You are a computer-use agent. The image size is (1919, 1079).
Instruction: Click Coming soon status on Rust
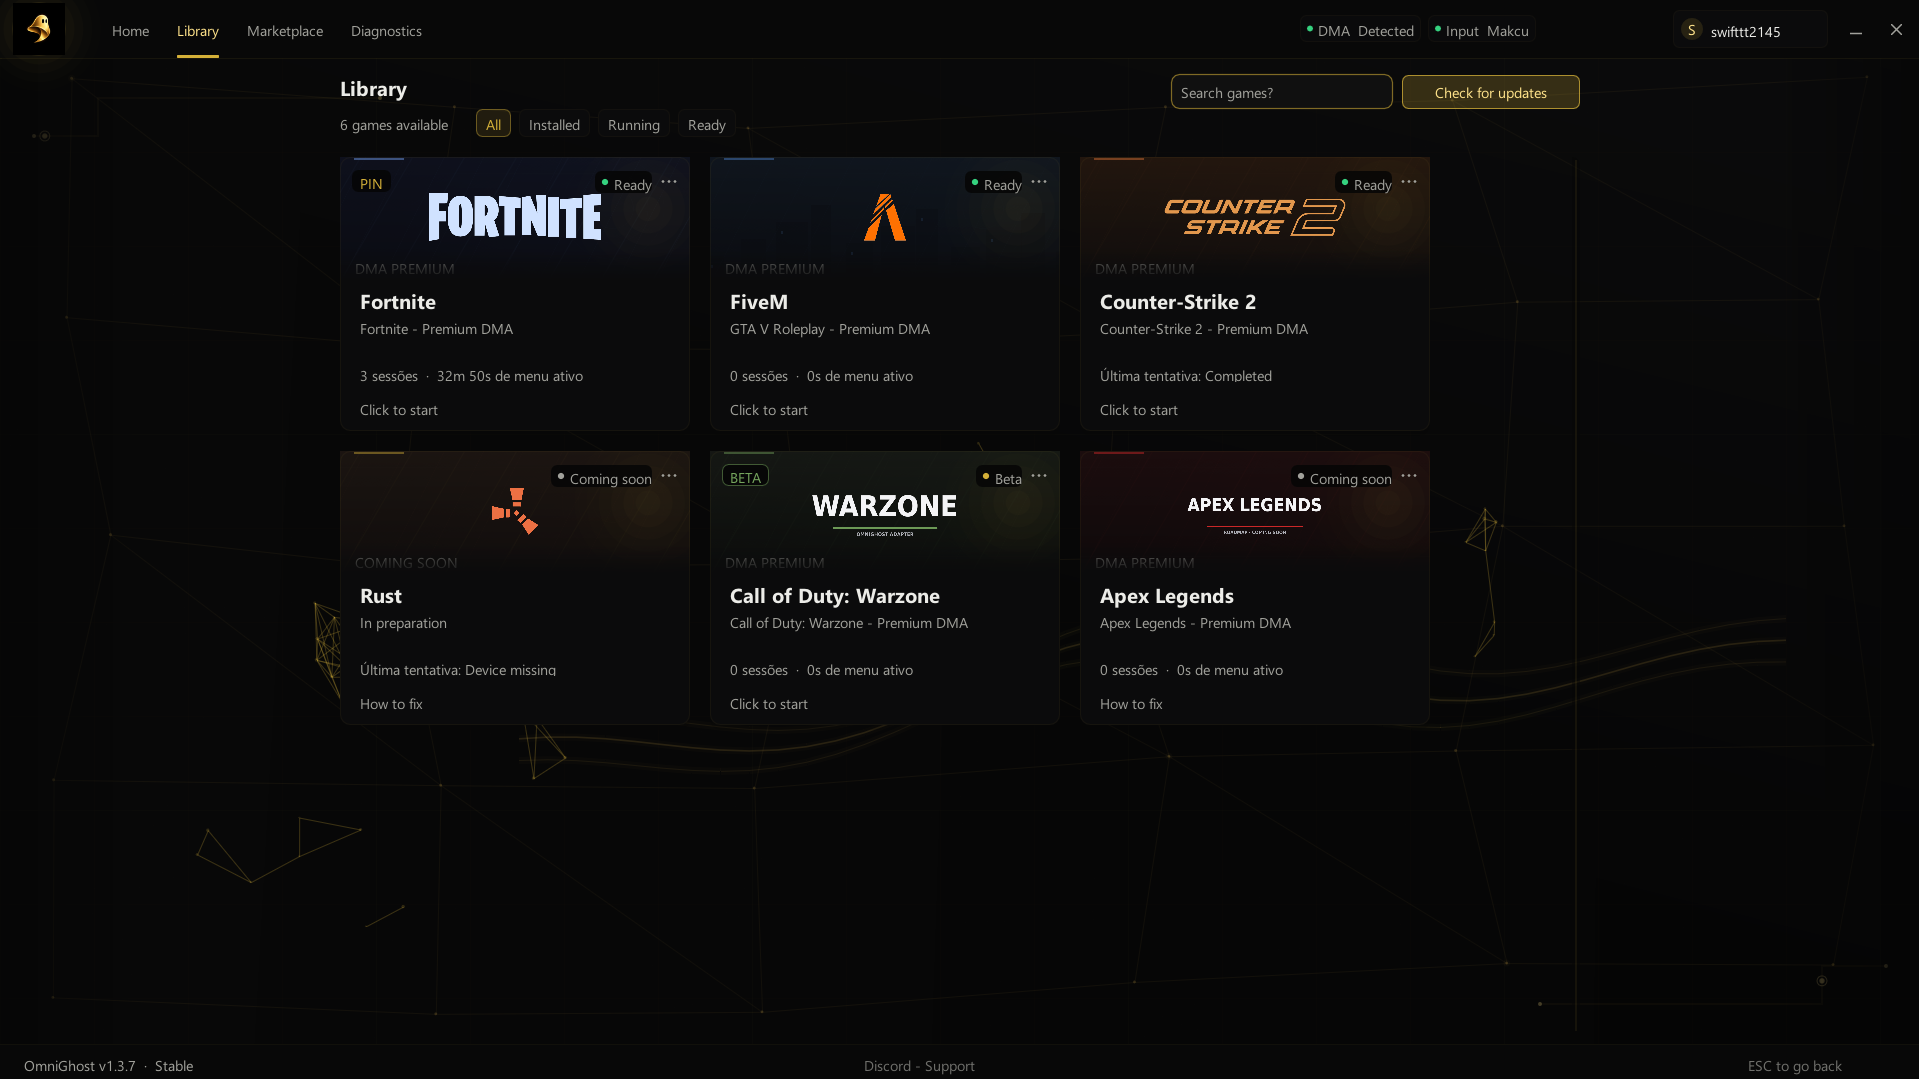pyautogui.click(x=604, y=478)
